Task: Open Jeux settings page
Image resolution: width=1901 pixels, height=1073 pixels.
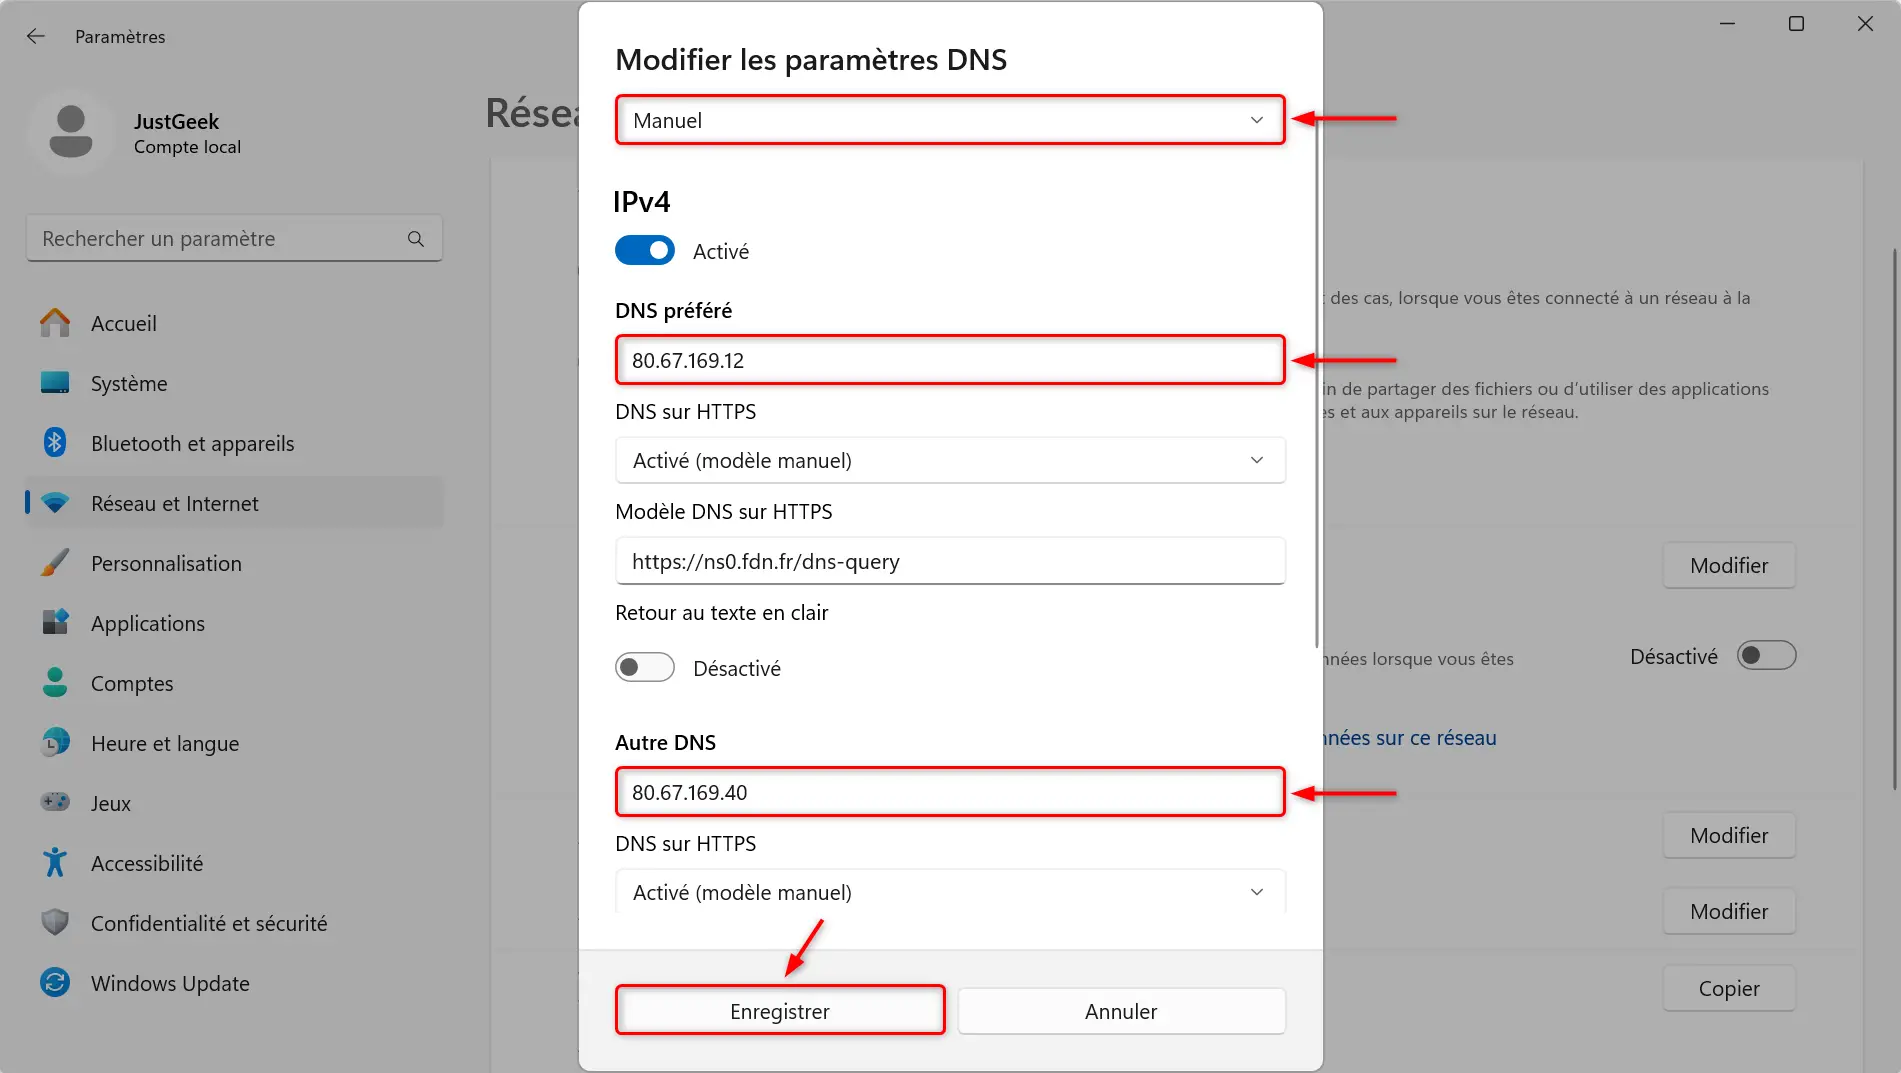Action: click(x=234, y=803)
